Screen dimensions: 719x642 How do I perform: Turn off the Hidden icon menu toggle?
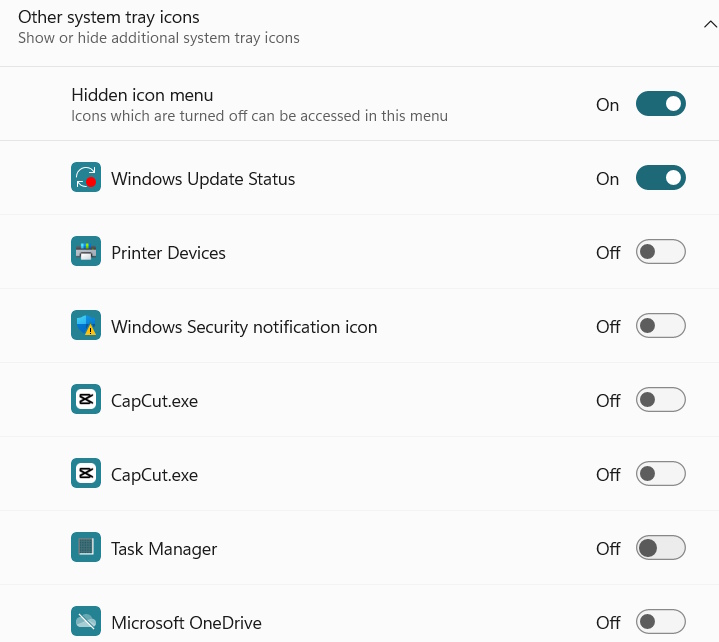[660, 104]
